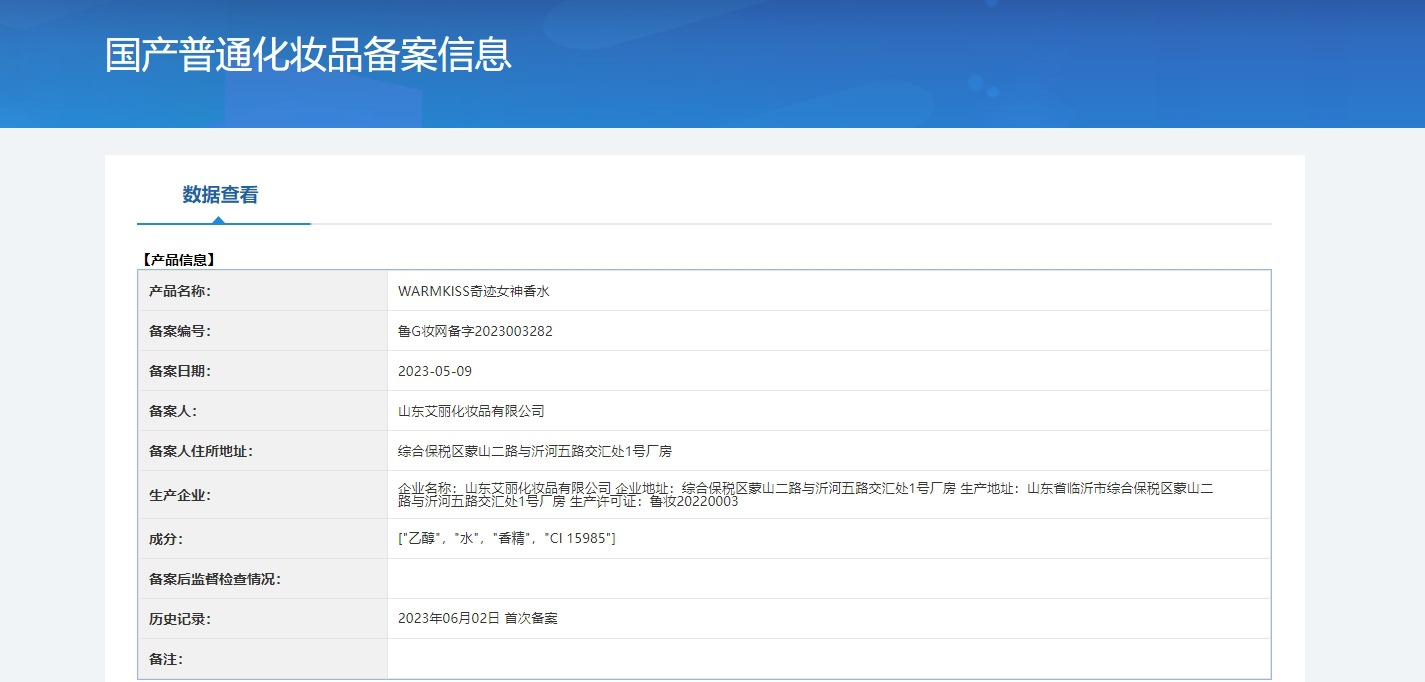Select history entry 2023年06月02日 首次备案
Screen dimensions: 1425x682
[x=478, y=619]
